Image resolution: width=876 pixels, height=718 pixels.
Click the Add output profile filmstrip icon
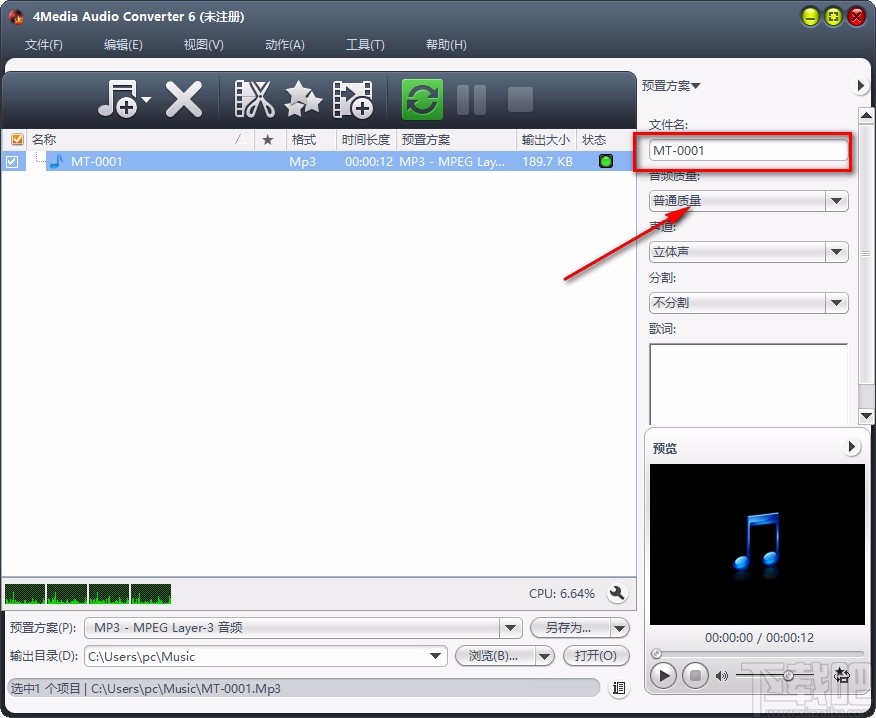[353, 99]
